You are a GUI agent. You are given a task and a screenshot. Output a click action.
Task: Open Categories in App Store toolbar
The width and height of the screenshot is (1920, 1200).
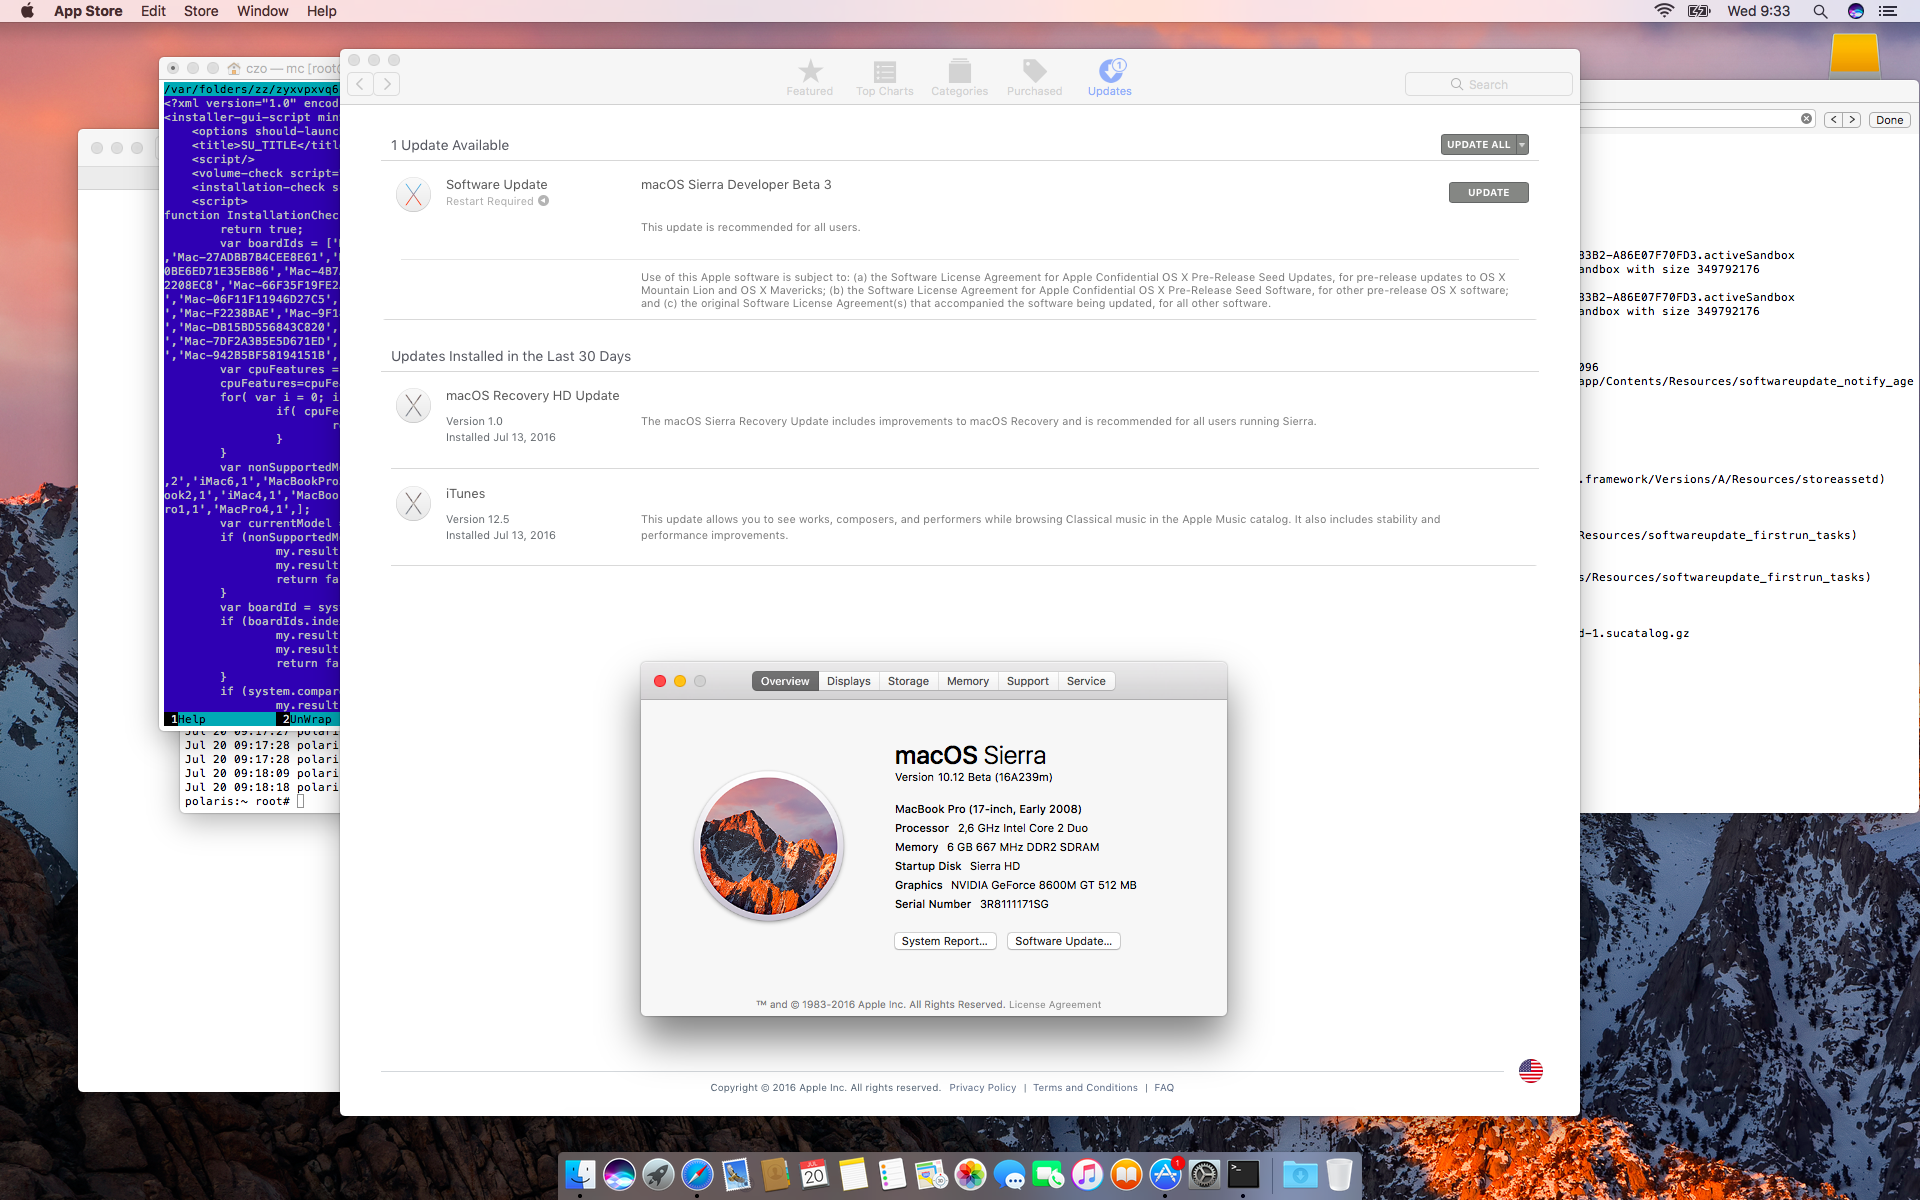[x=960, y=77]
